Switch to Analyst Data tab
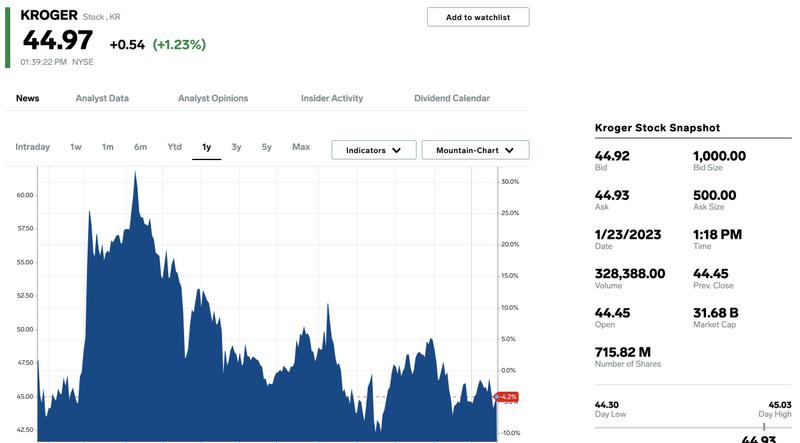800x443 pixels. tap(102, 98)
